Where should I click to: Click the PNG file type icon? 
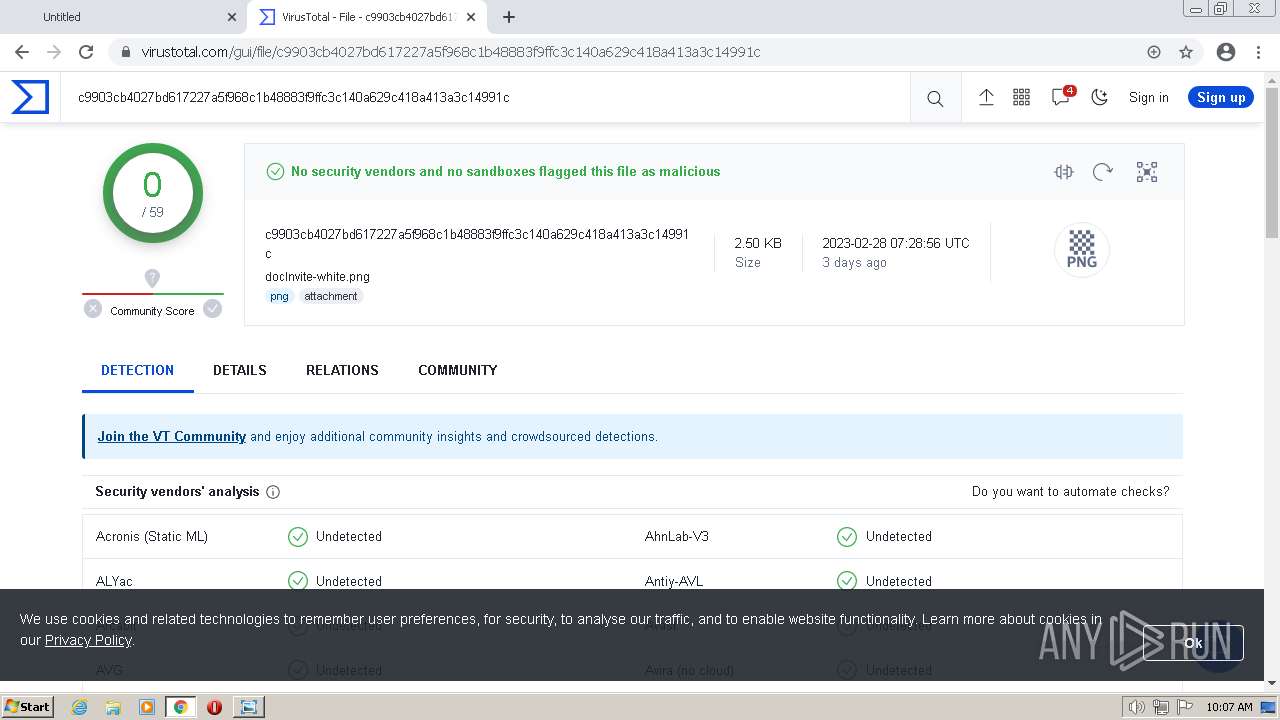coord(1082,249)
